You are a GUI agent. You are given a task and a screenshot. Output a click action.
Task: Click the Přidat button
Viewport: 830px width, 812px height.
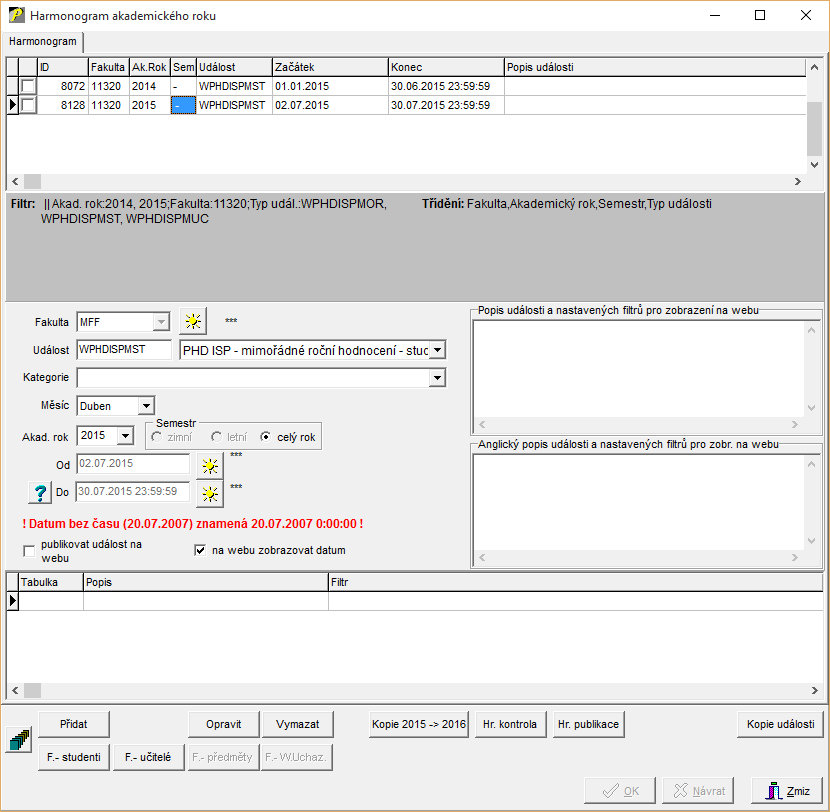coord(74,724)
